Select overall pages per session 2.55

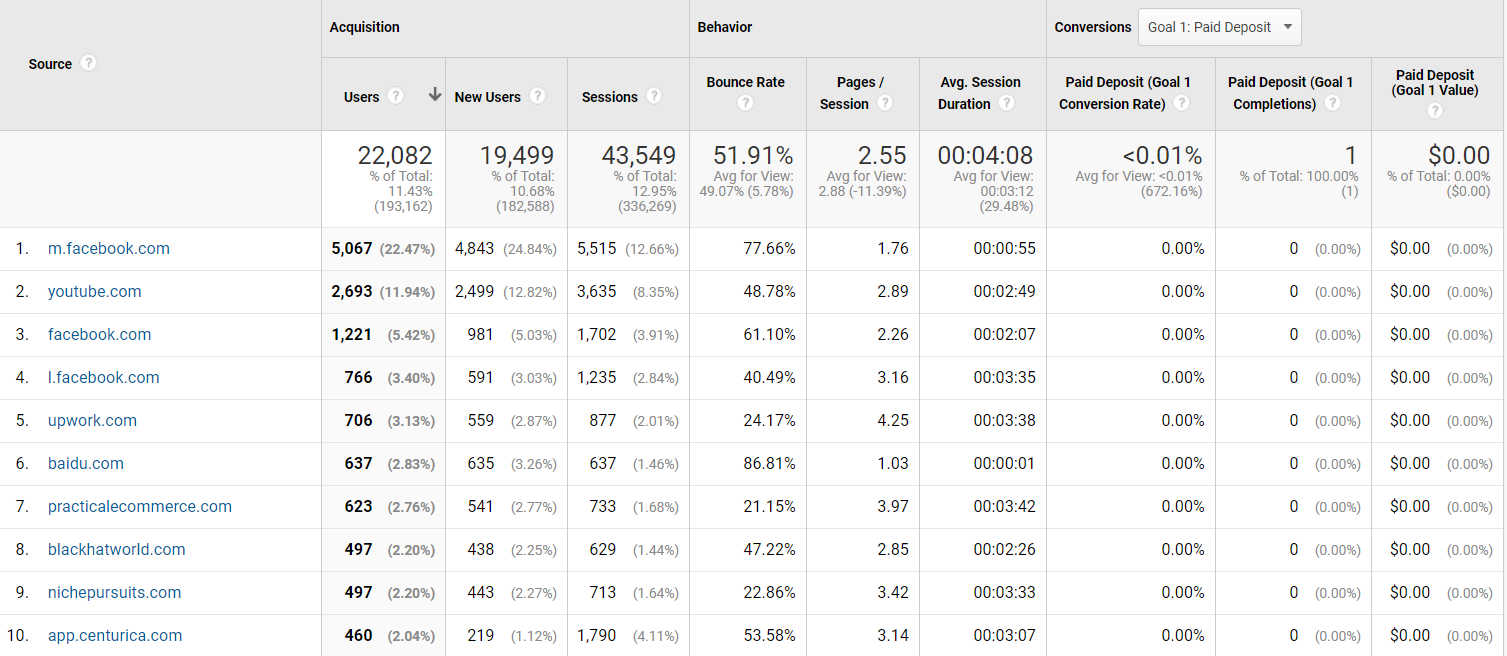tap(882, 156)
